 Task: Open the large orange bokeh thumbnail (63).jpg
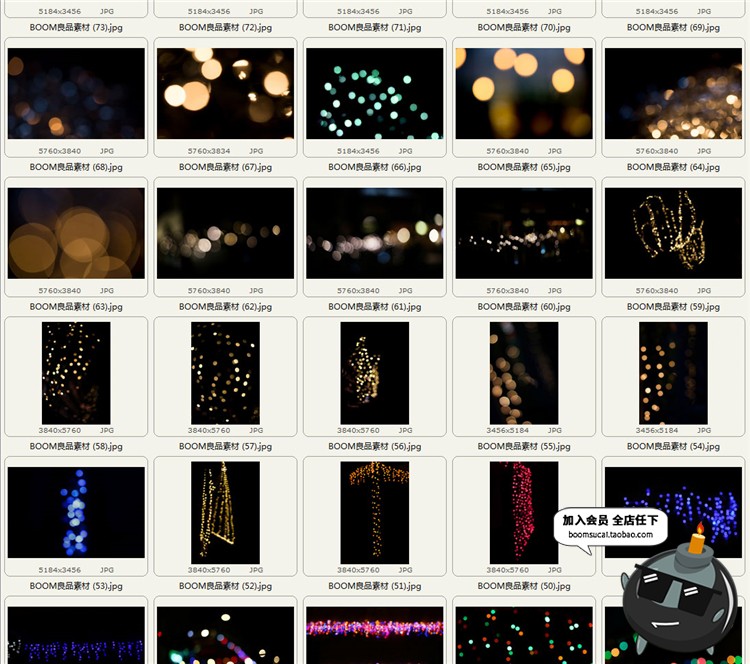76,233
